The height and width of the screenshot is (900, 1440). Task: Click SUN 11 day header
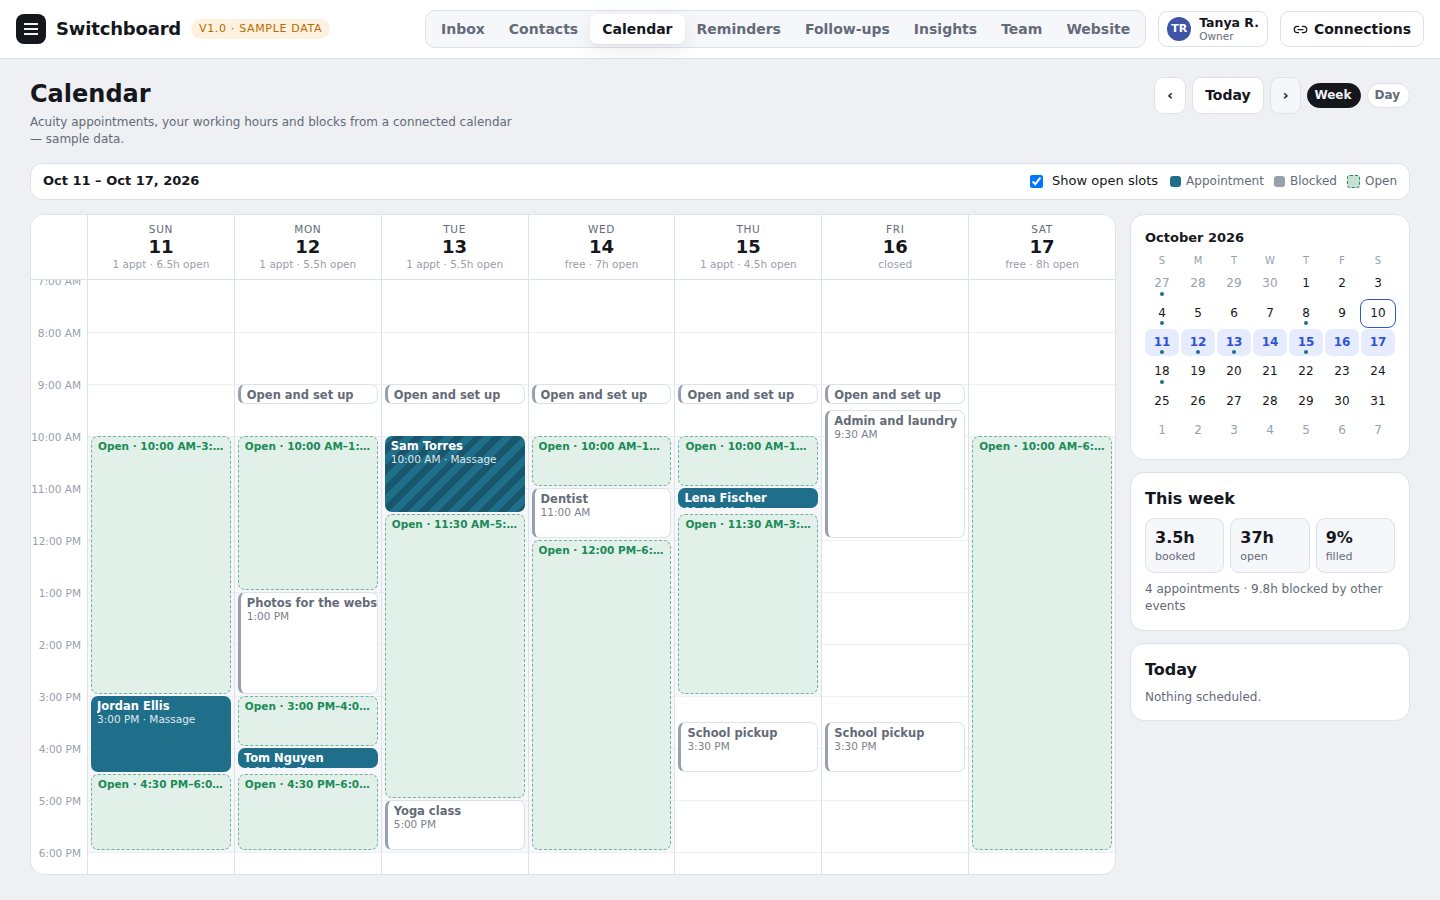click(161, 247)
